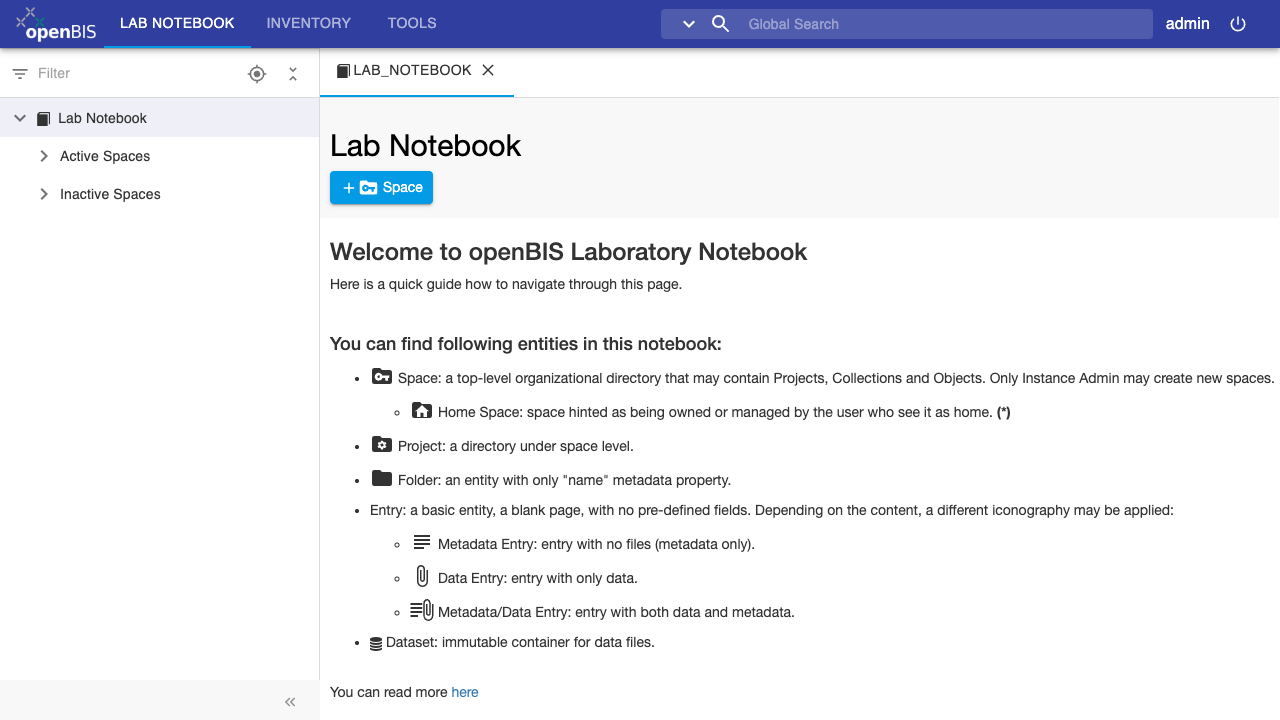This screenshot has width=1280, height=720.
Task: Click the Lab Notebook page heading
Action: tap(426, 145)
